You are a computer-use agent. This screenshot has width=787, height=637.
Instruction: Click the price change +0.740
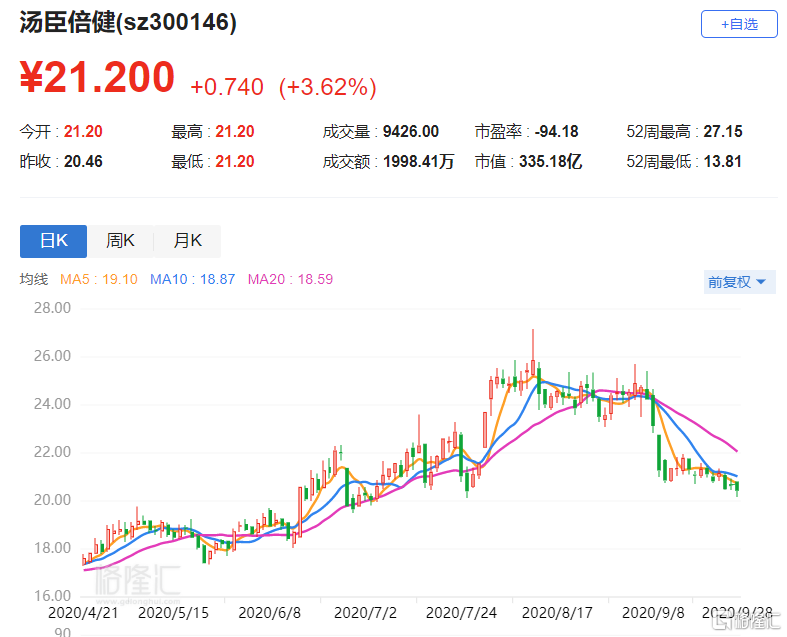point(227,87)
